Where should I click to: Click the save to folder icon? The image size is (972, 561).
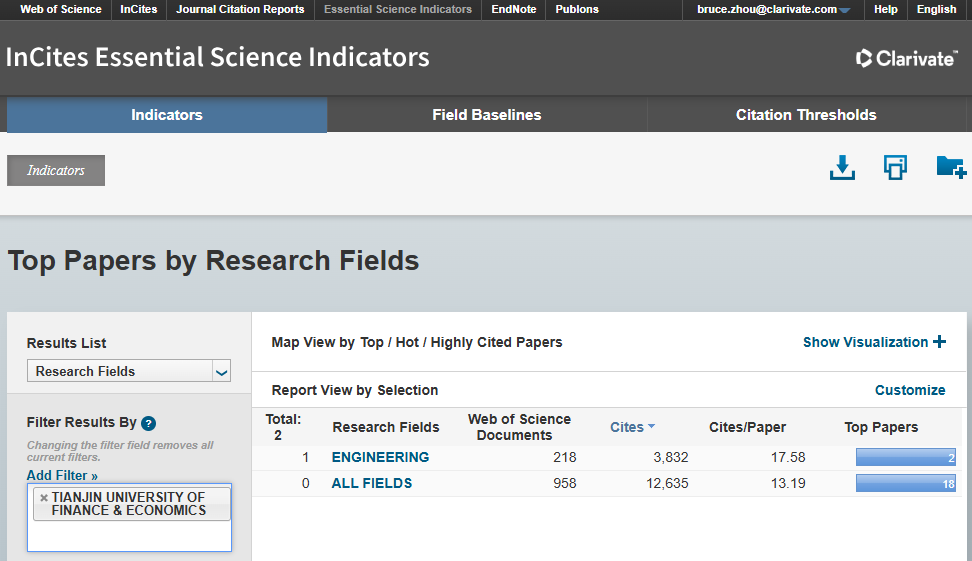(949, 167)
